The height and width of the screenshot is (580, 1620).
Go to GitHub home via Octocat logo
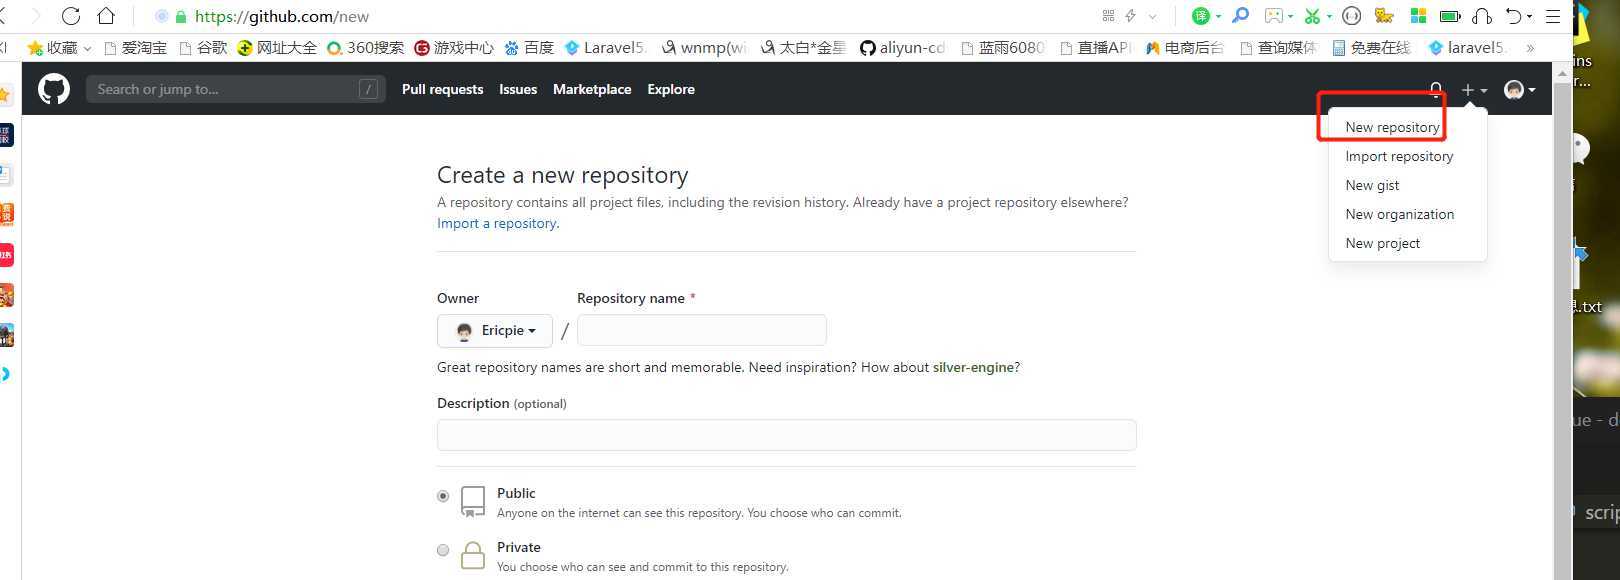pyautogui.click(x=54, y=89)
